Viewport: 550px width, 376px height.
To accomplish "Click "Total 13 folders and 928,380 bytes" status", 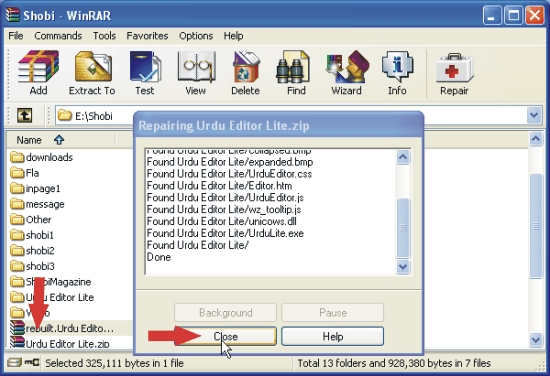I will pos(394,363).
